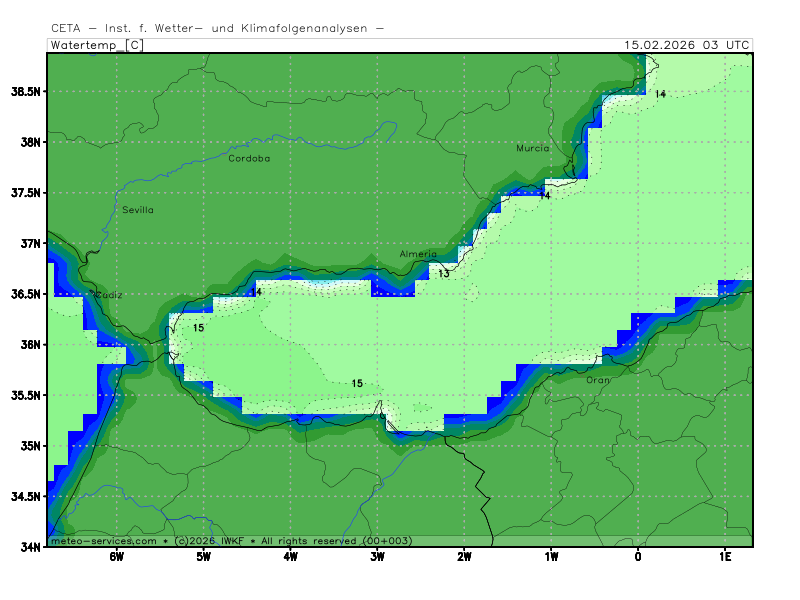Viewport: 800px width, 600px height.
Task: Click the Cadiz city label
Action: pyautogui.click(x=108, y=295)
